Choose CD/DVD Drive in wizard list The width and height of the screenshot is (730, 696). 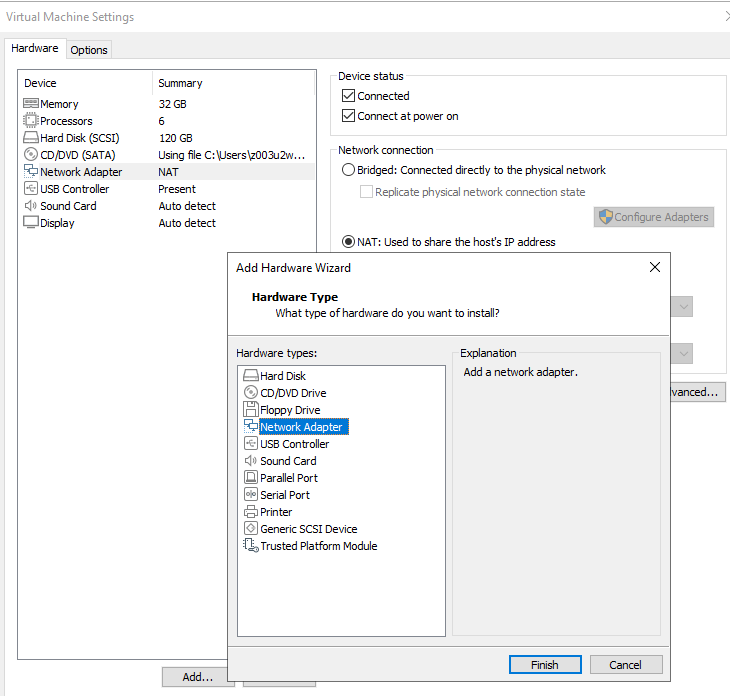click(292, 393)
